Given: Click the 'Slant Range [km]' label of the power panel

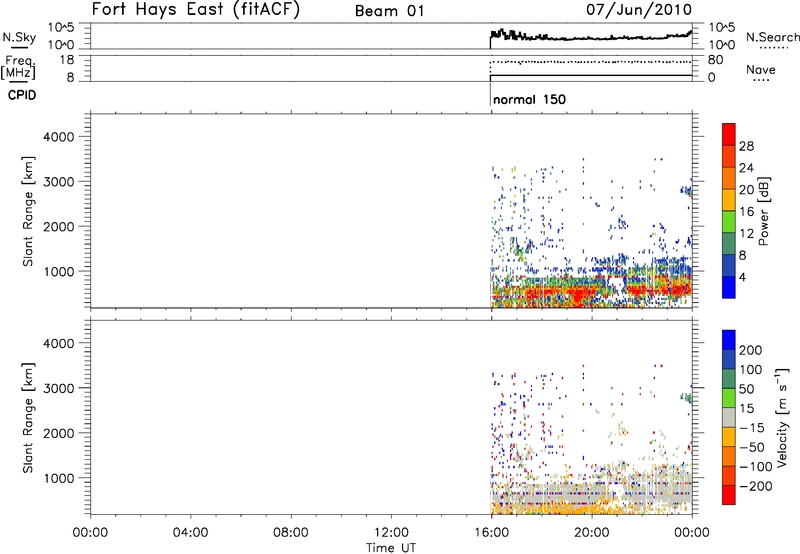Looking at the screenshot, I should pos(28,211).
